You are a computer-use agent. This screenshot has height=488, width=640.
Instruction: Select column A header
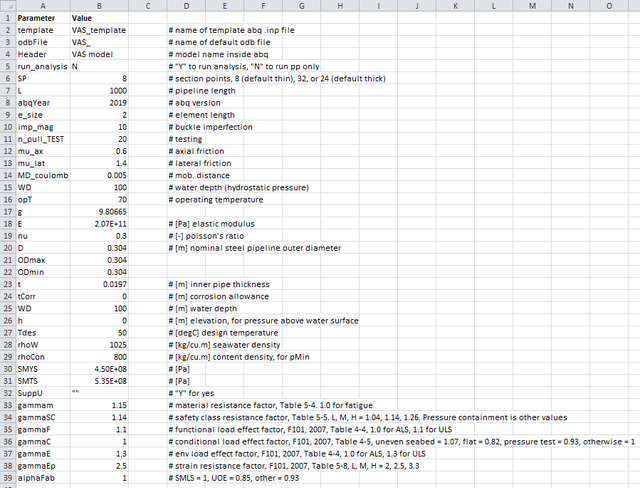coord(43,6)
